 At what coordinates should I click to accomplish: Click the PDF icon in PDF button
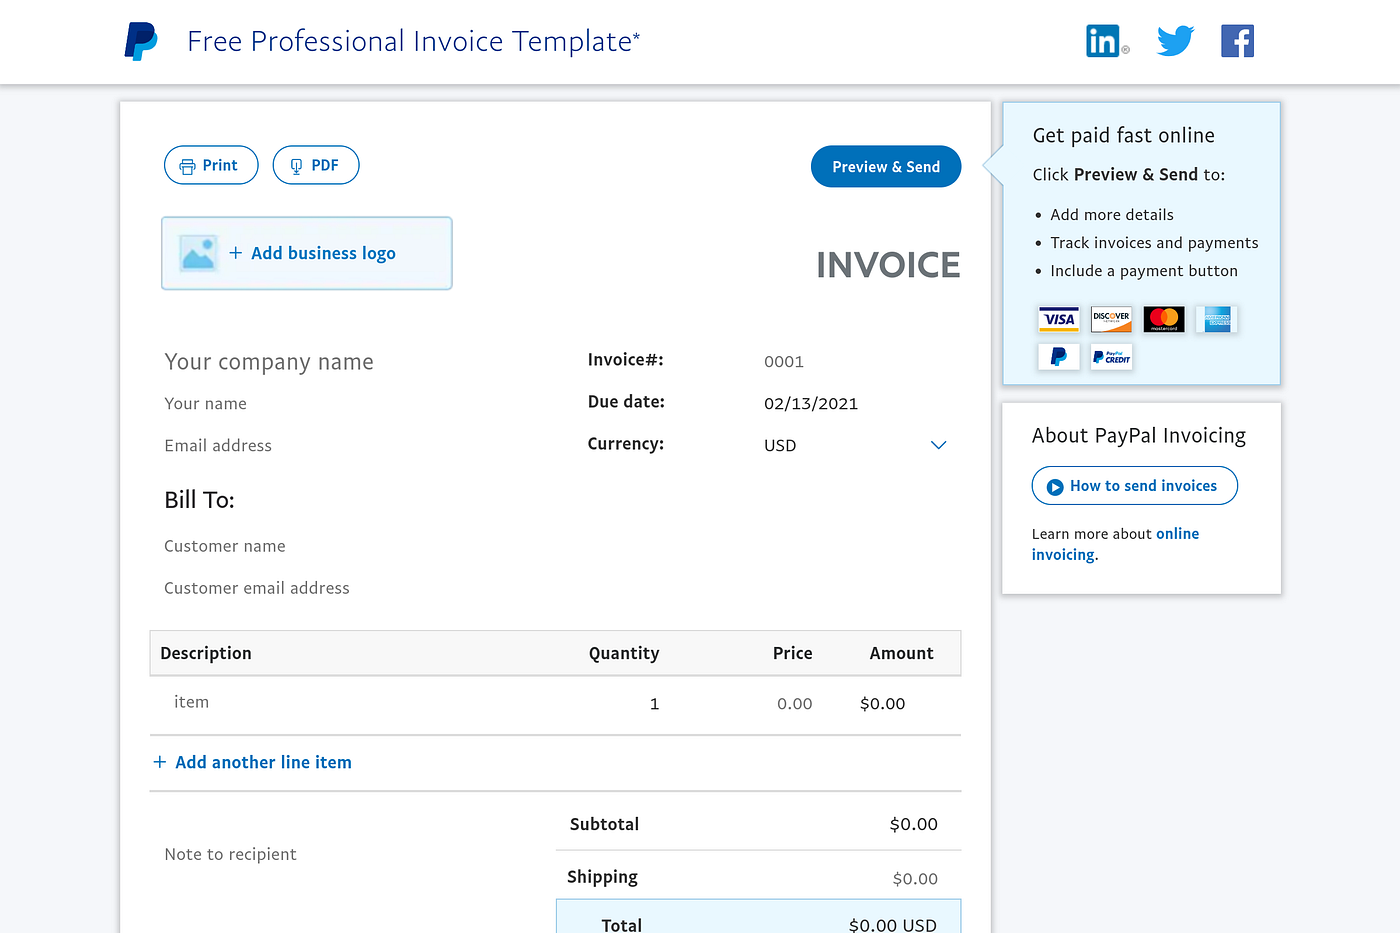tap(296, 167)
